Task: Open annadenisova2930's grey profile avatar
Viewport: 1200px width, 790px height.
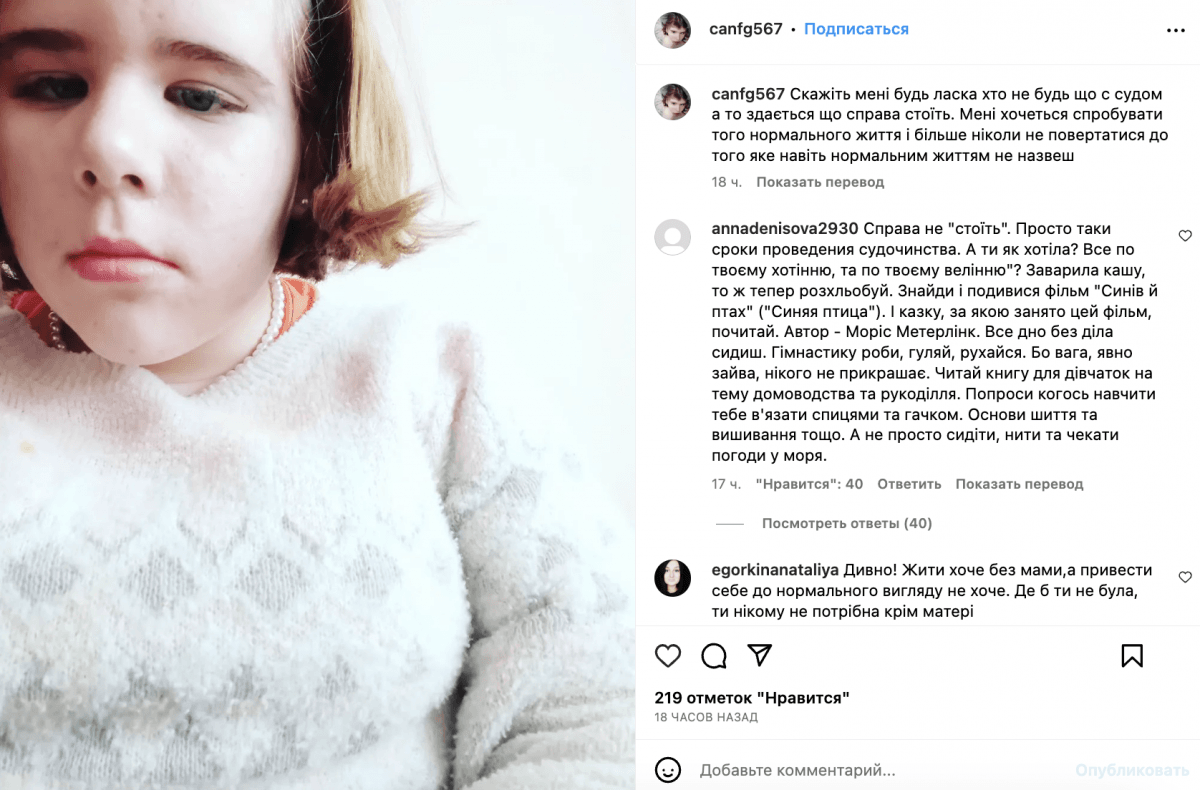Action: 672,237
